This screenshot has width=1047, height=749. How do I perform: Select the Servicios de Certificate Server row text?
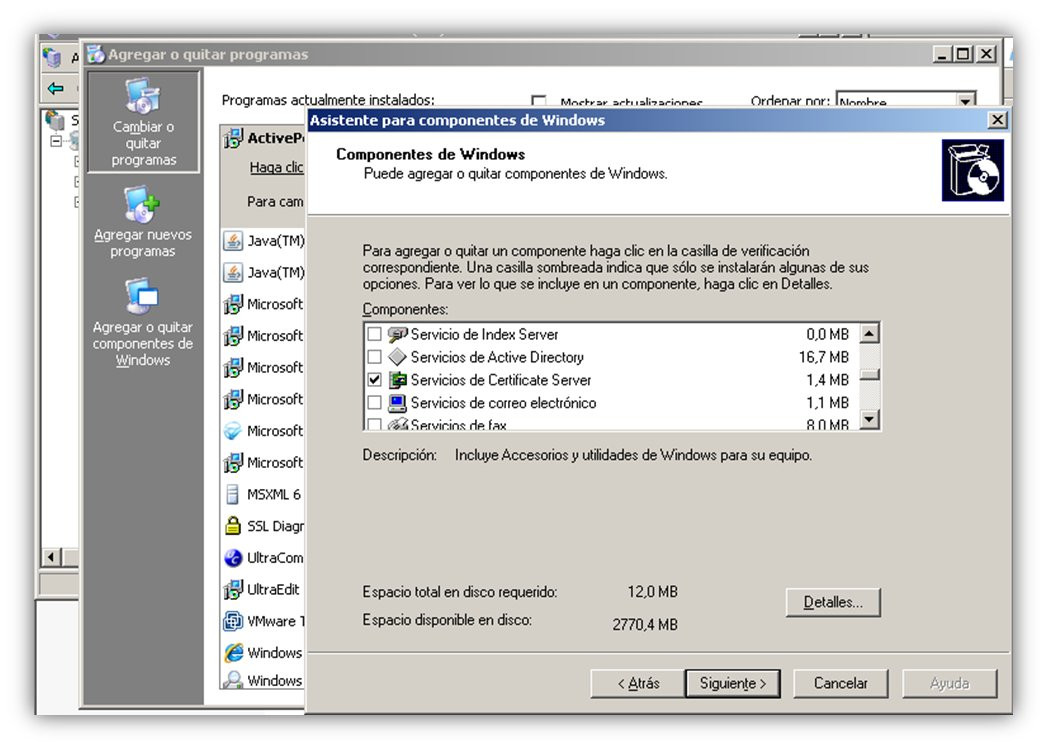501,380
